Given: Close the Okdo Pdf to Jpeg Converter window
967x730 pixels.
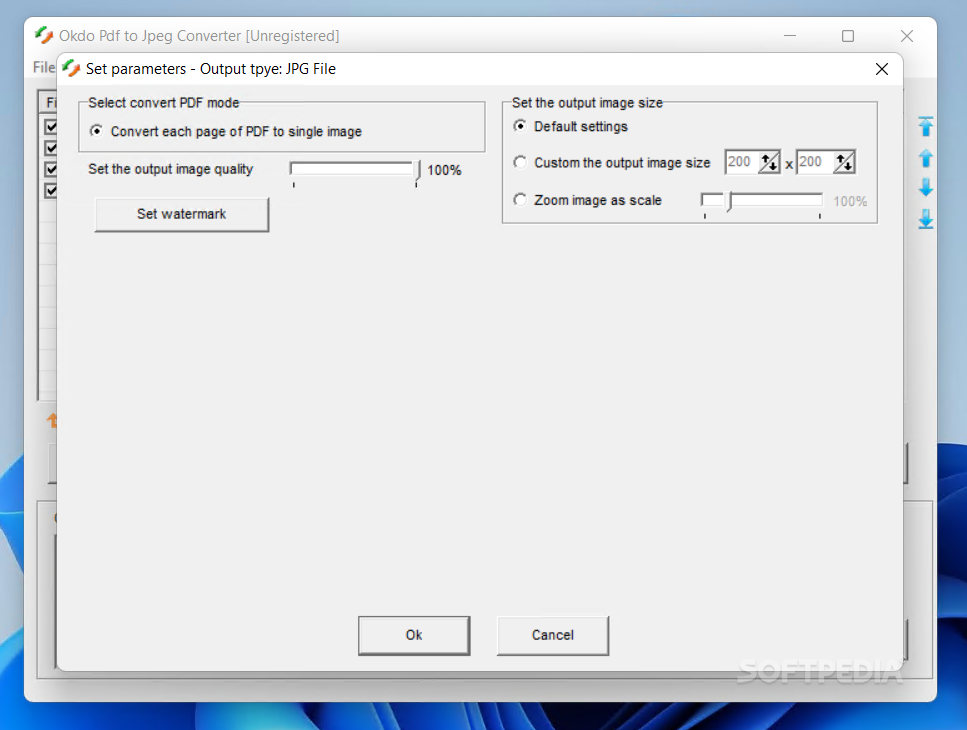Looking at the screenshot, I should point(907,36).
